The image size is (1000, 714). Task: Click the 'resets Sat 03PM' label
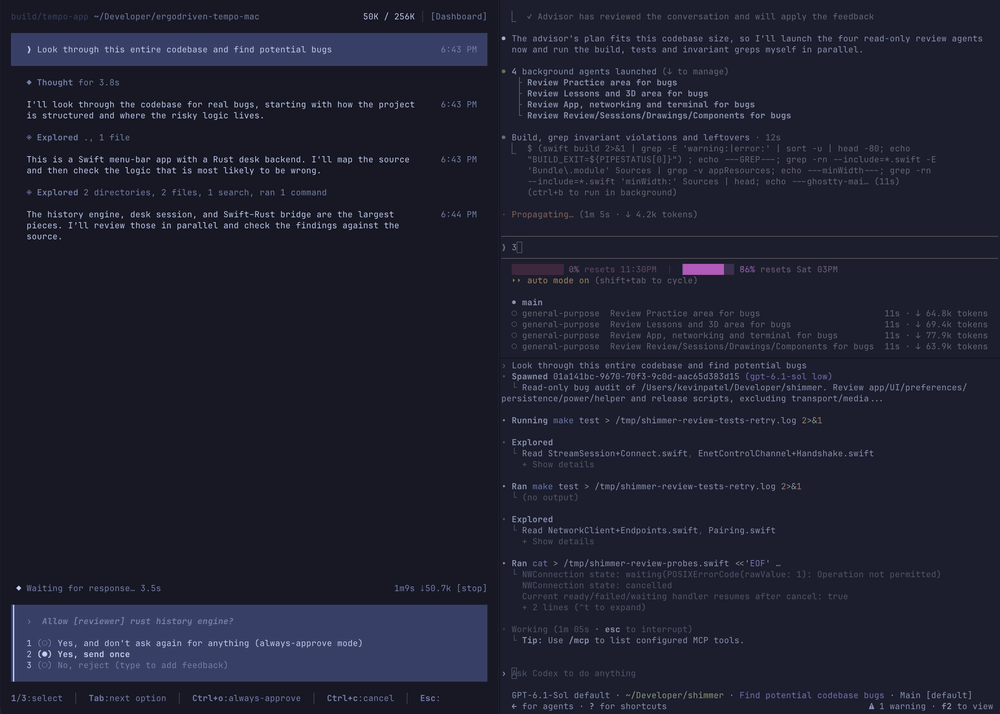point(798,269)
